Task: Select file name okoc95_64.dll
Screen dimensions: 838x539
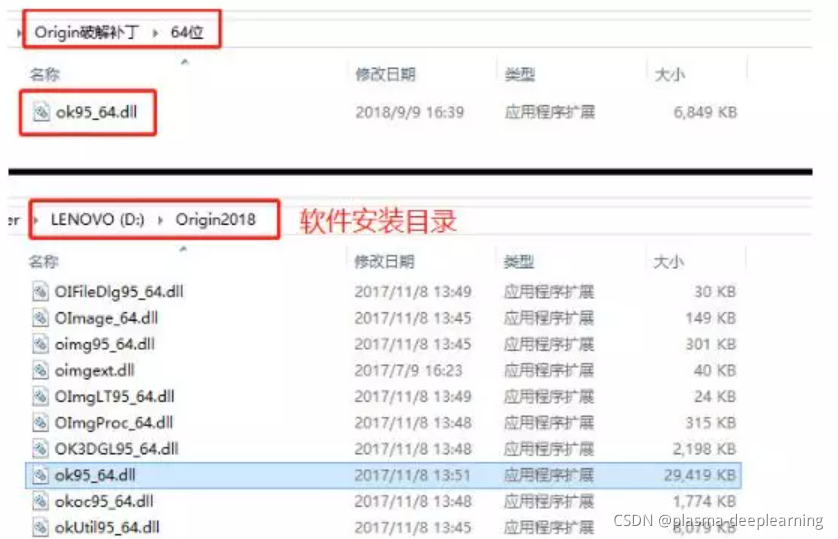Action: click(x=104, y=501)
